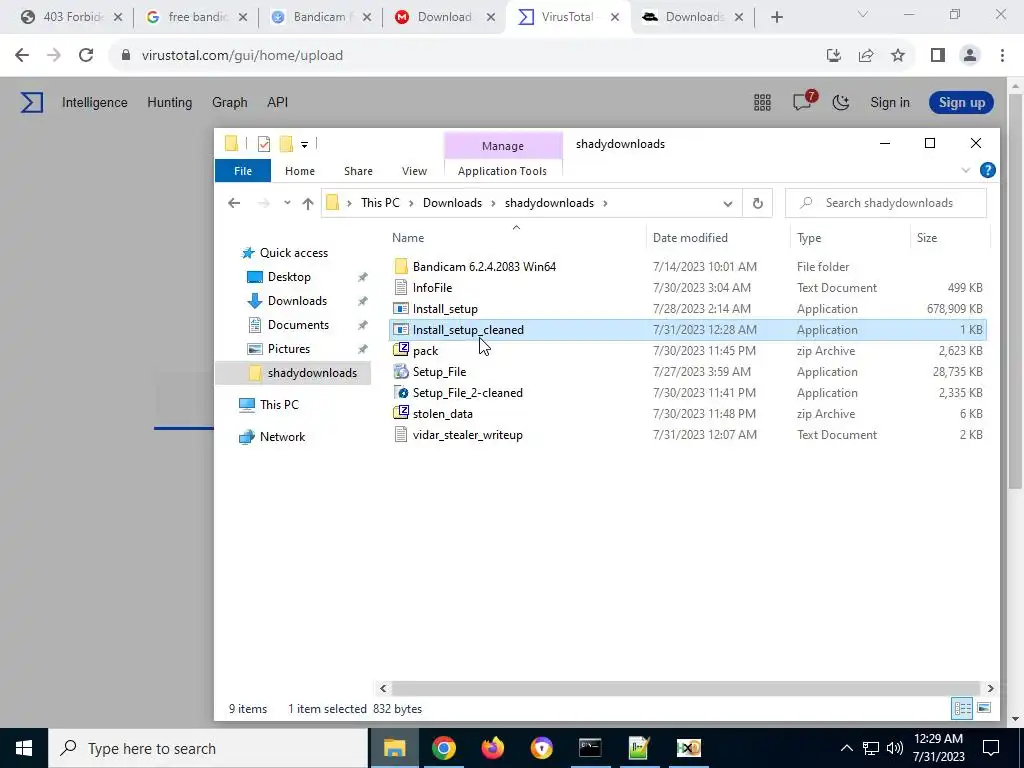Click Chrome back arrow

[x=22, y=56]
